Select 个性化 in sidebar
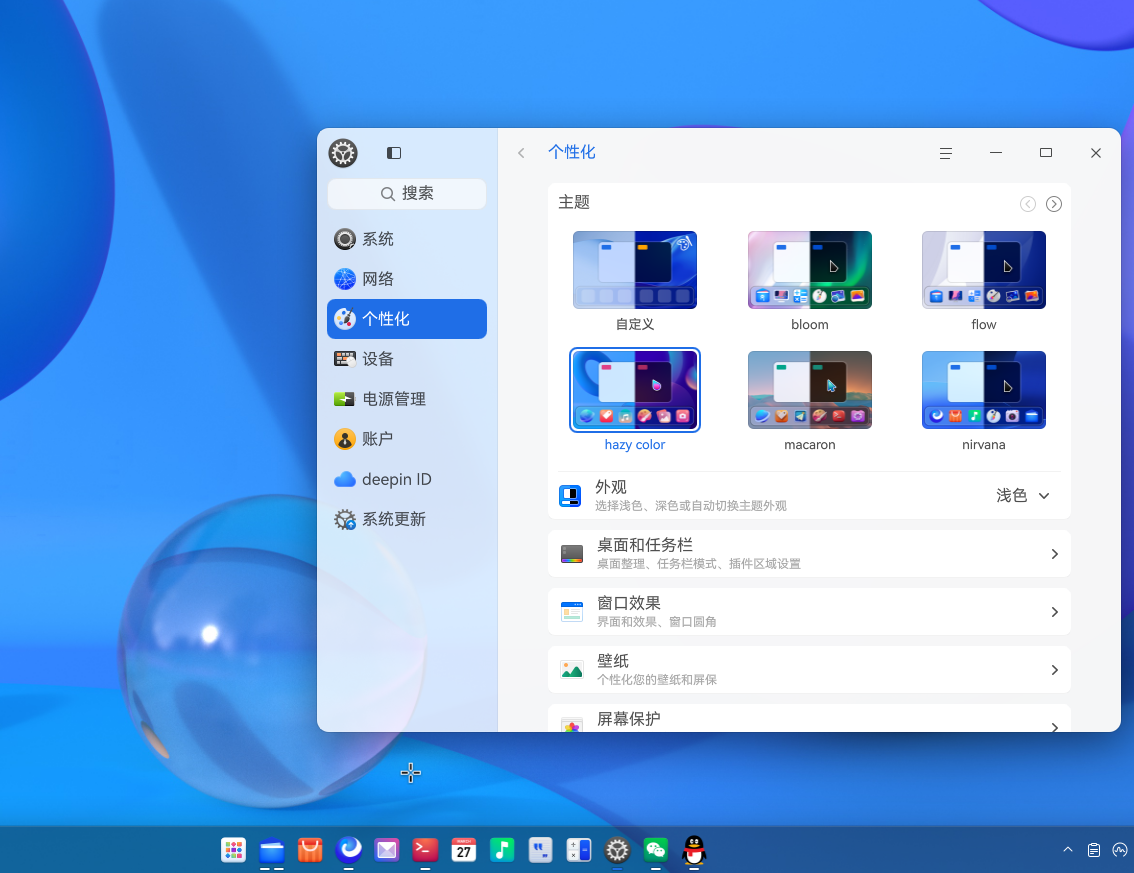 [406, 319]
